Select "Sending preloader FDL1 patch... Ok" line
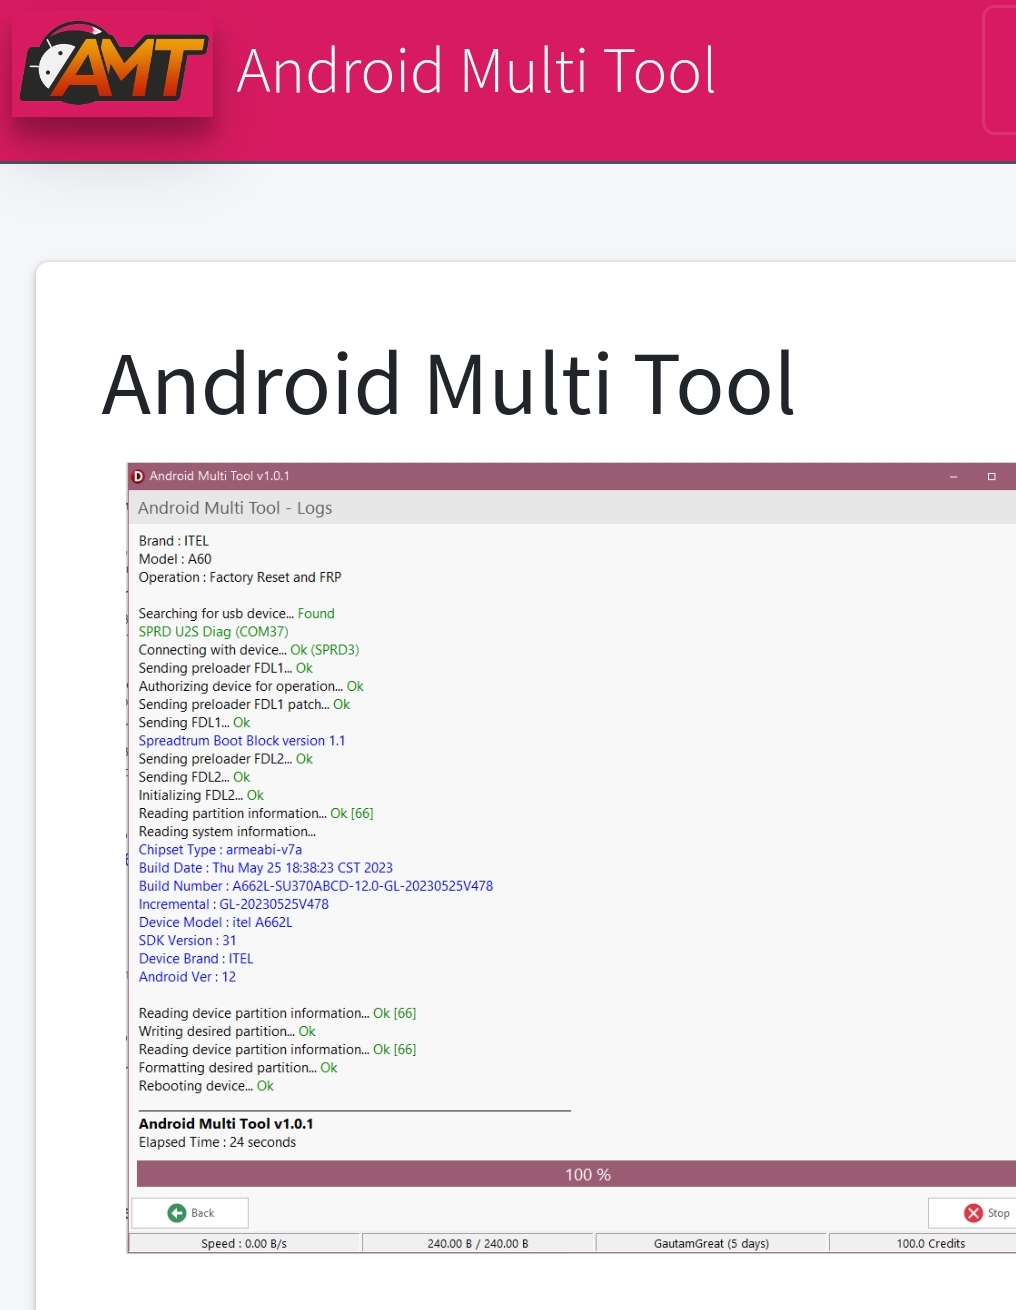Image resolution: width=1016 pixels, height=1310 pixels. 244,704
